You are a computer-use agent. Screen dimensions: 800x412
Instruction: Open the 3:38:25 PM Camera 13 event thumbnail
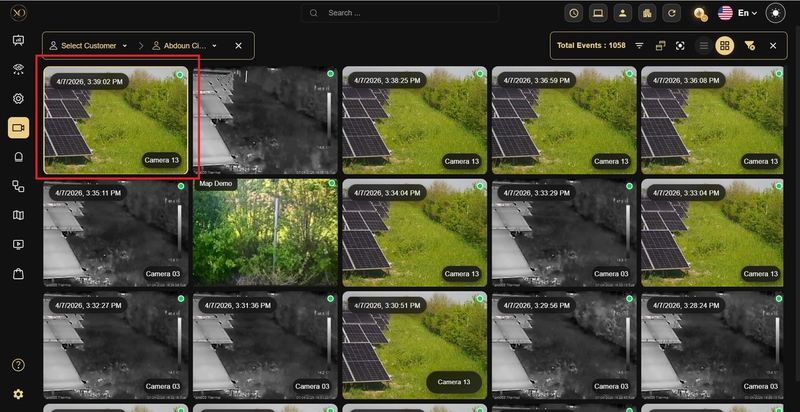point(415,120)
